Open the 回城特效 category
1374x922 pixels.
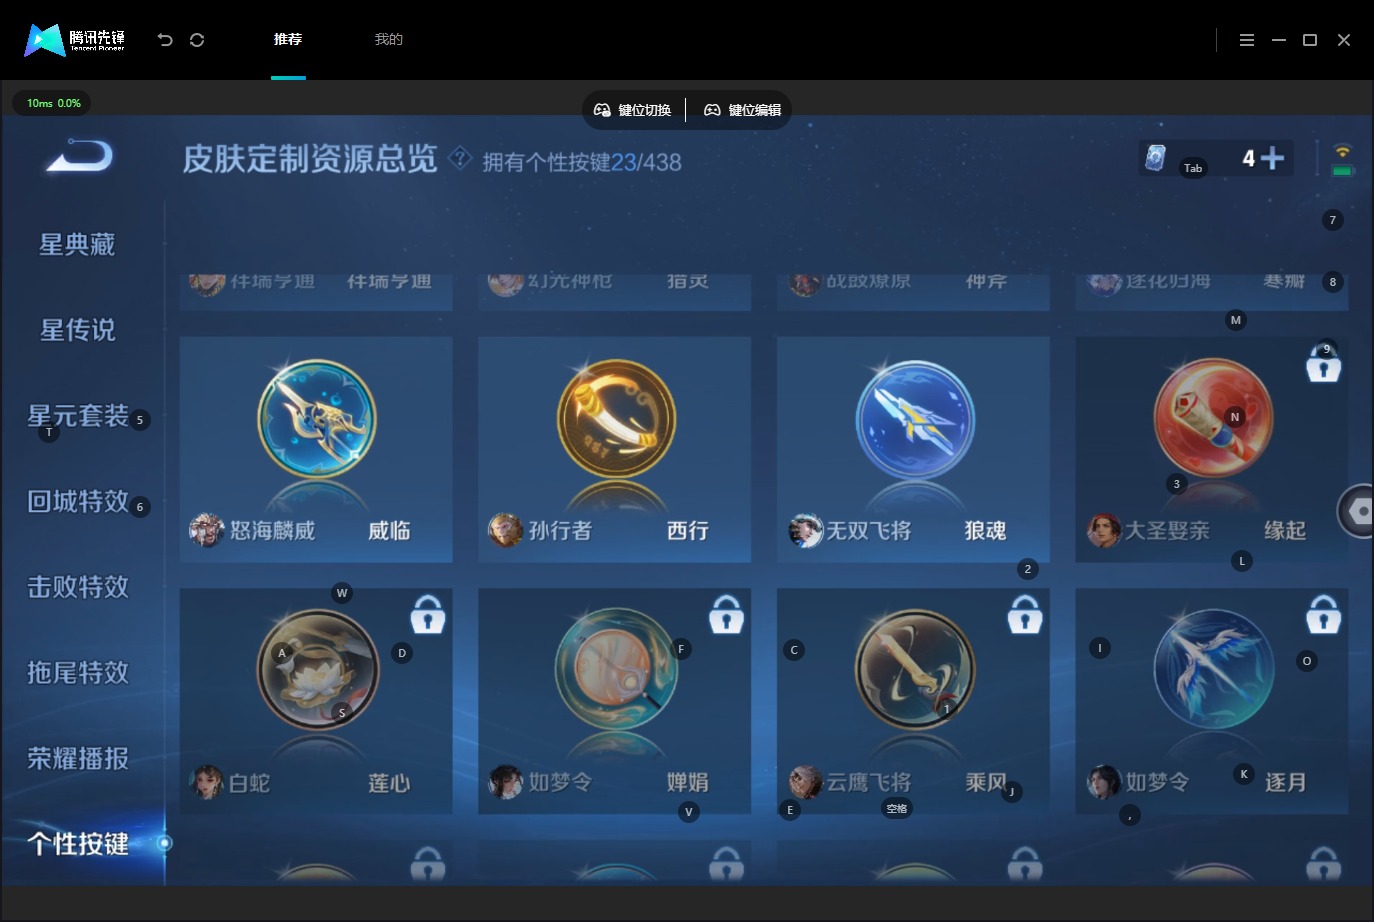click(78, 501)
